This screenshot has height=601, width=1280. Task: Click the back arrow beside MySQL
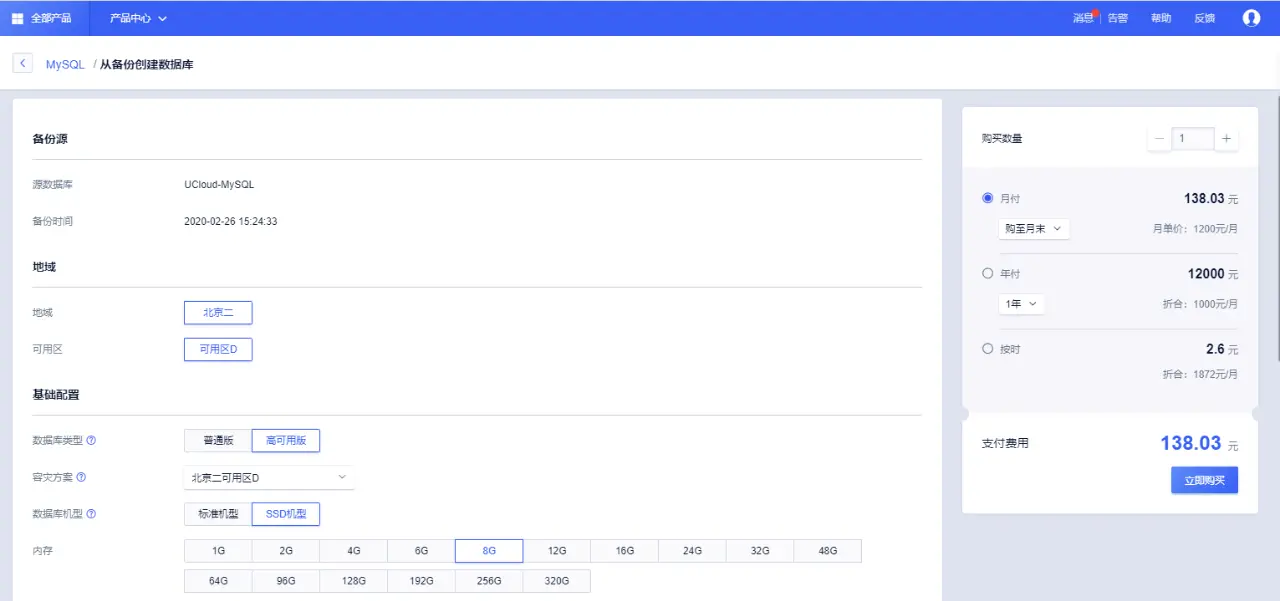tap(23, 63)
